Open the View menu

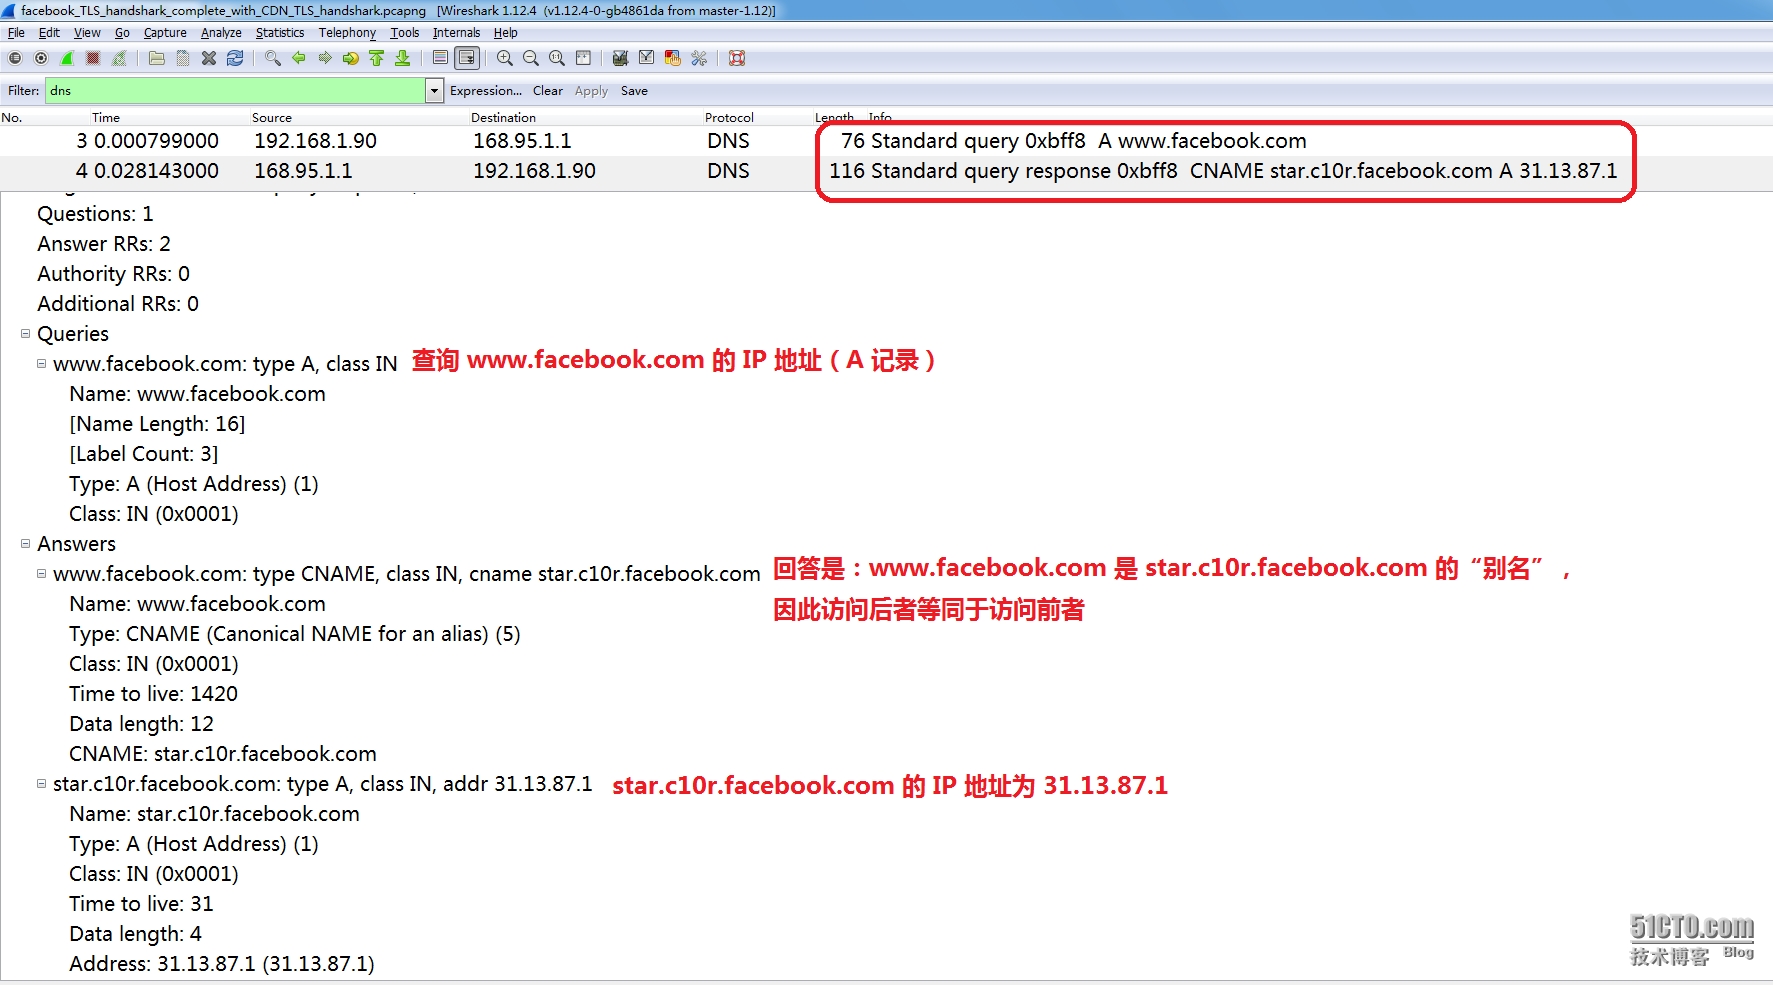tap(87, 33)
